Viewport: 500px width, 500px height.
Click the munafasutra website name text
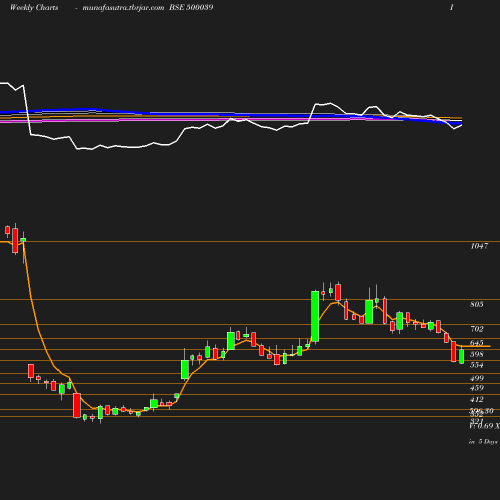click(x=123, y=8)
